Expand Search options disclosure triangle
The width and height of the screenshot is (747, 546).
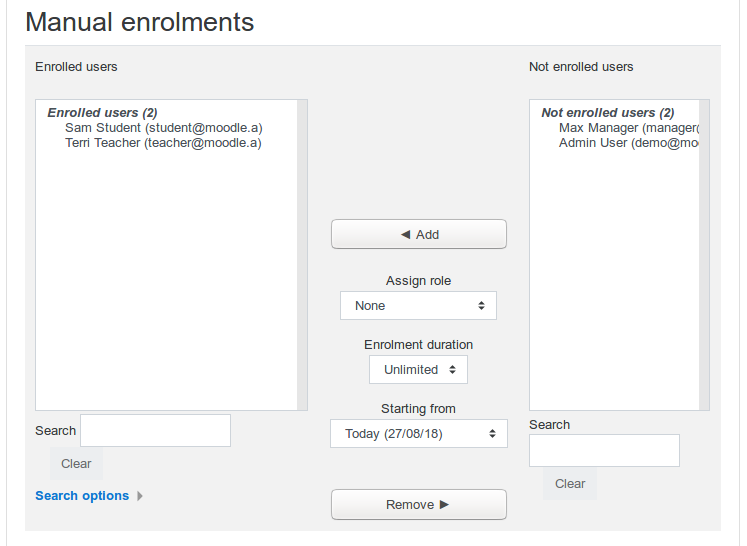[140, 496]
